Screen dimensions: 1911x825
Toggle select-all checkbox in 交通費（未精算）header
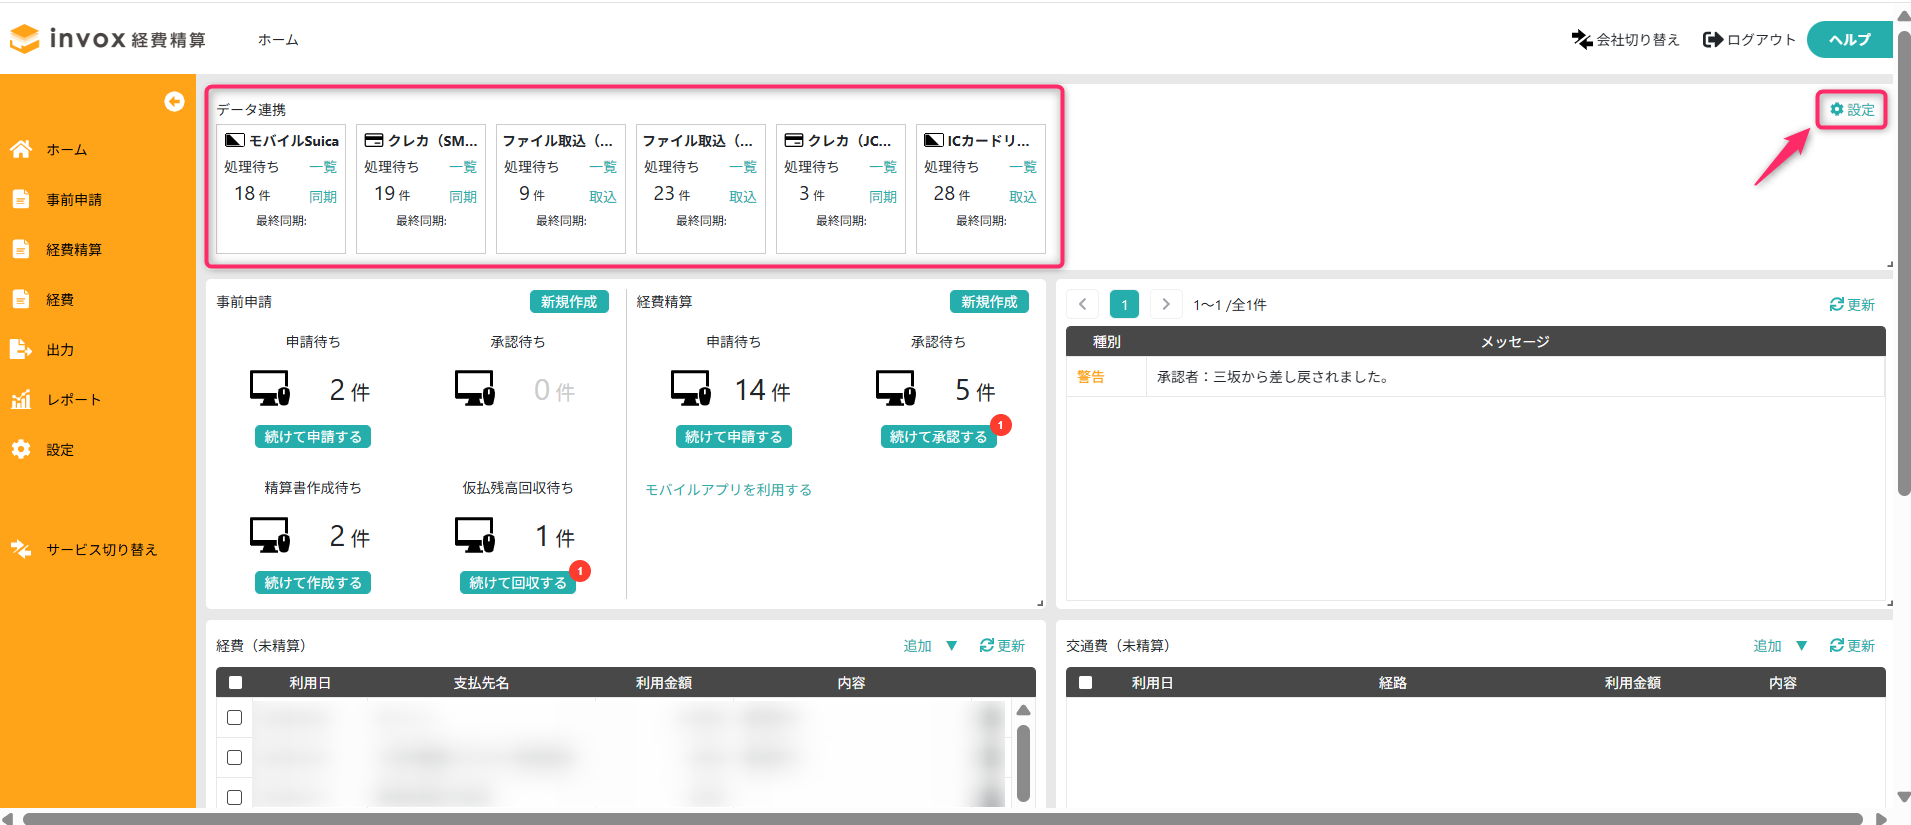click(x=1085, y=682)
